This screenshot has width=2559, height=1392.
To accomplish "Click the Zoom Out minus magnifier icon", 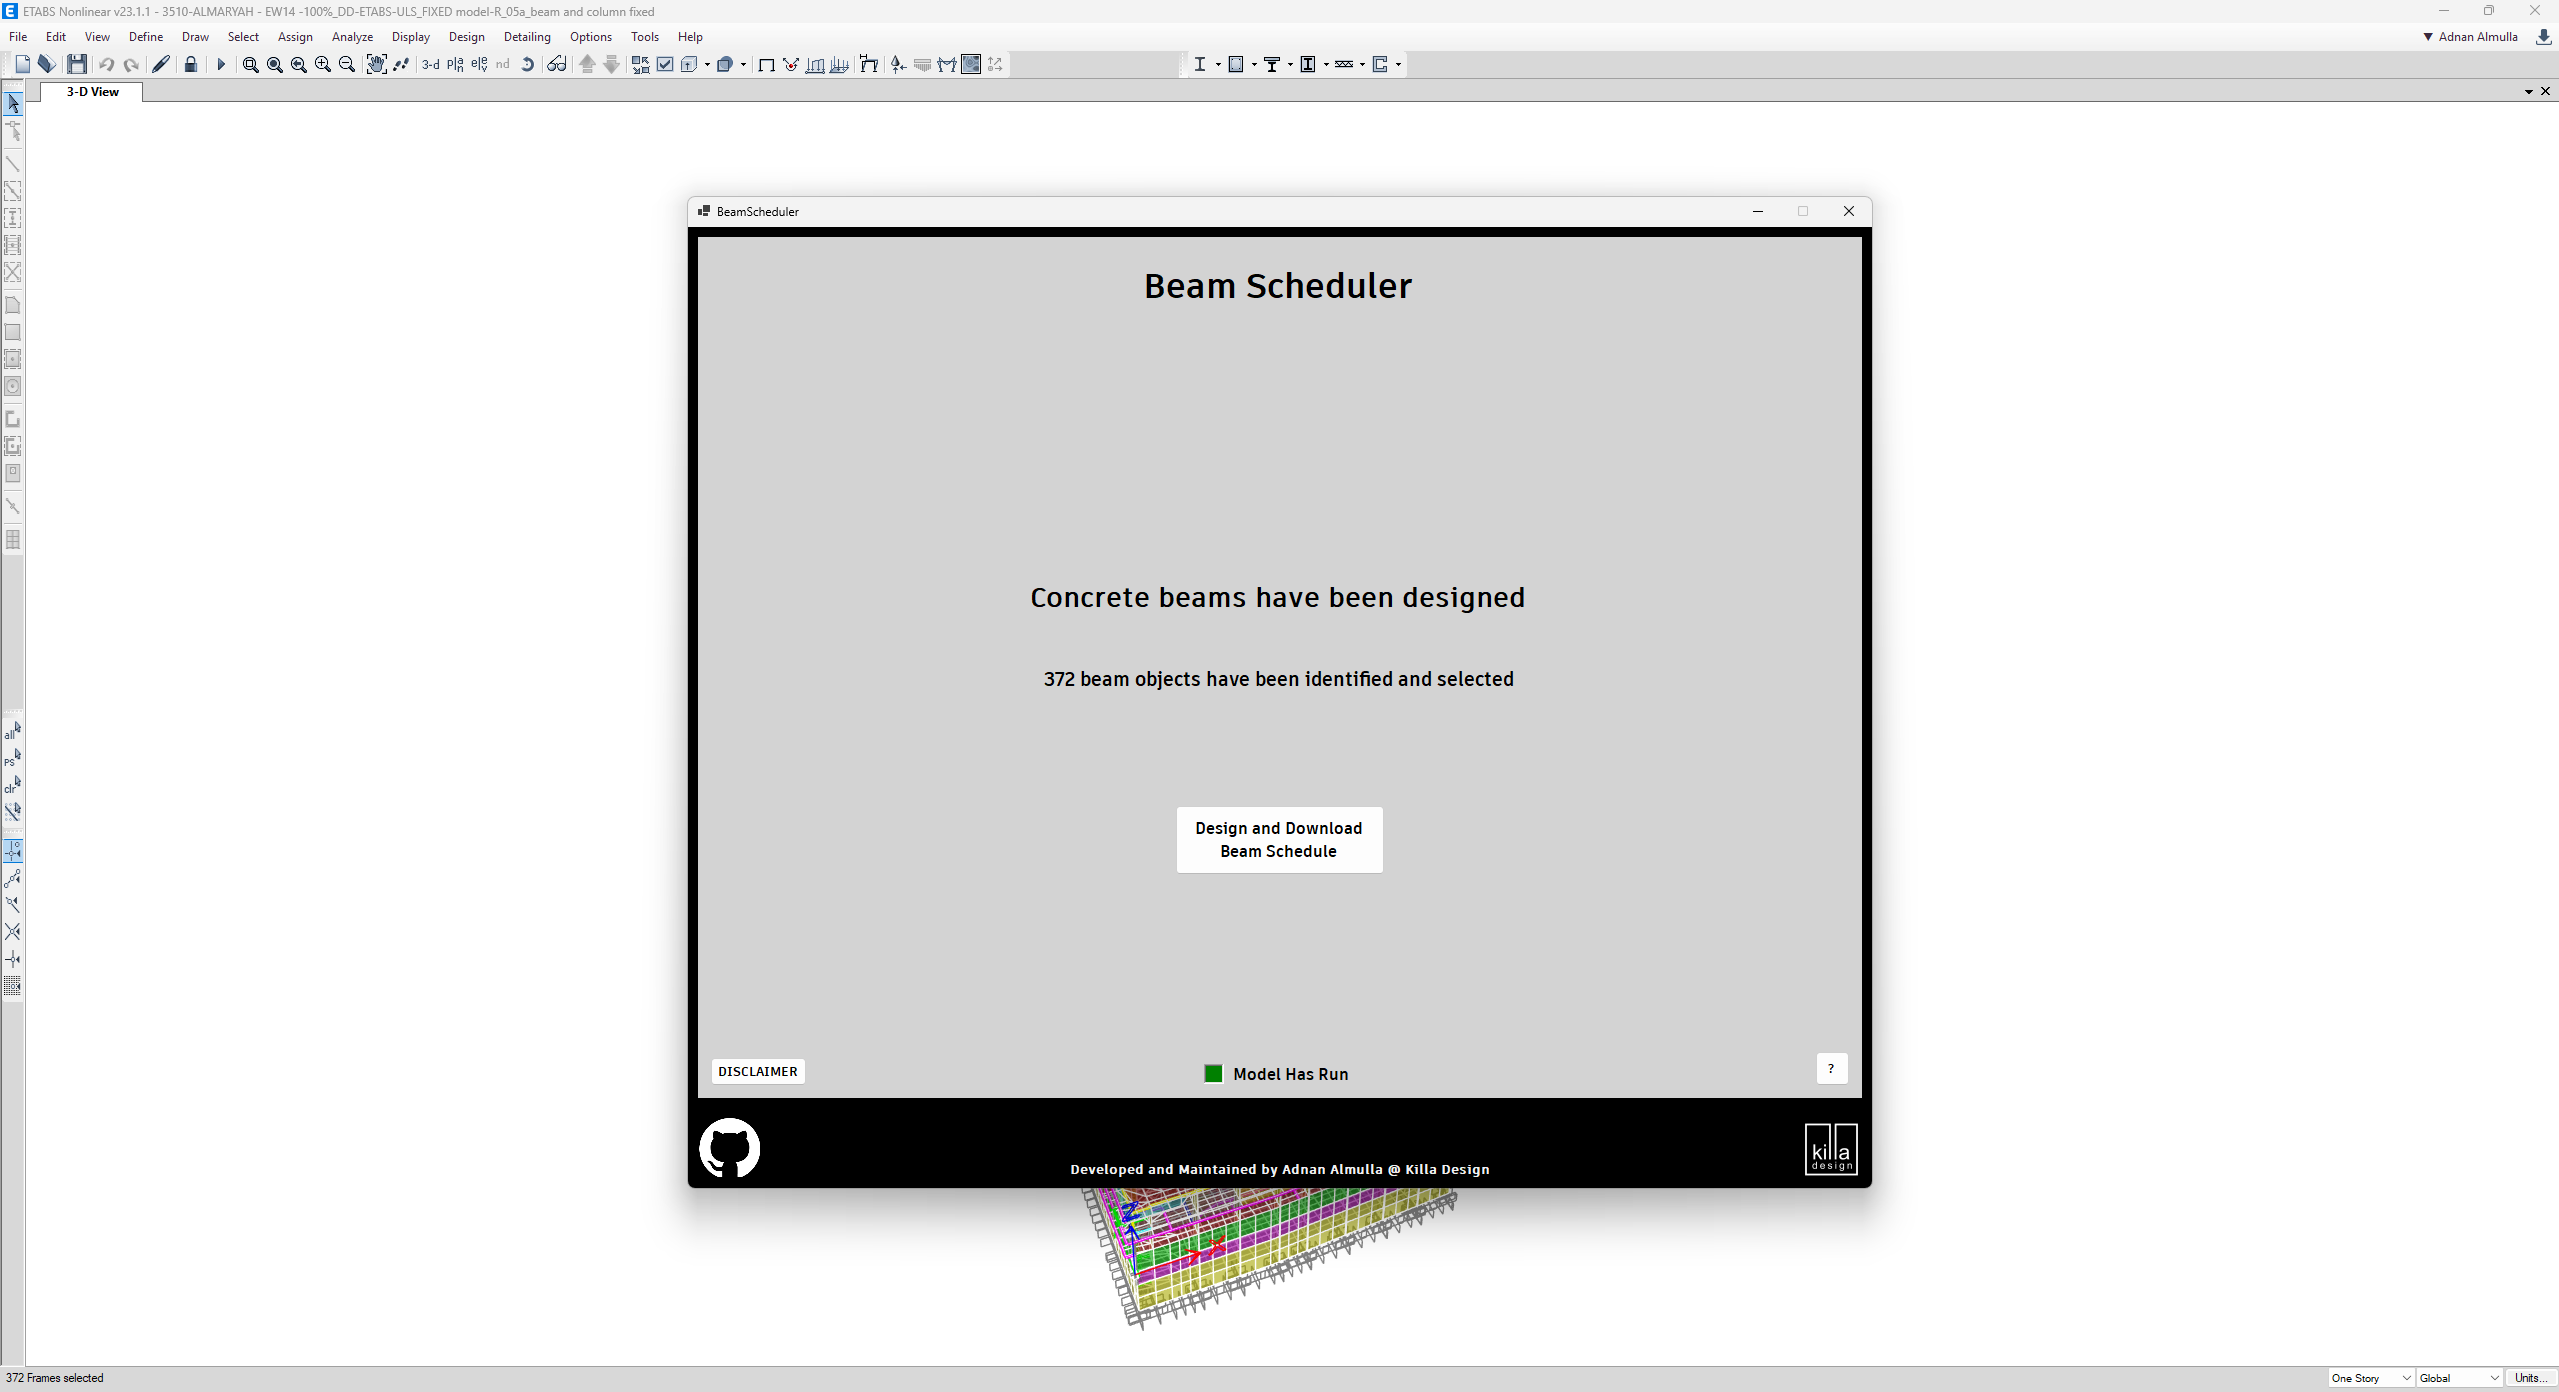I will point(347,64).
